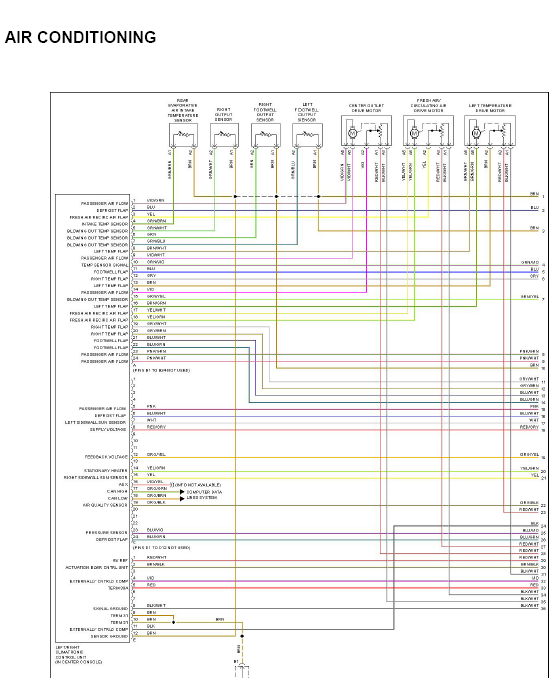Click the AIR CONDITIONING diagram title

(x=80, y=37)
